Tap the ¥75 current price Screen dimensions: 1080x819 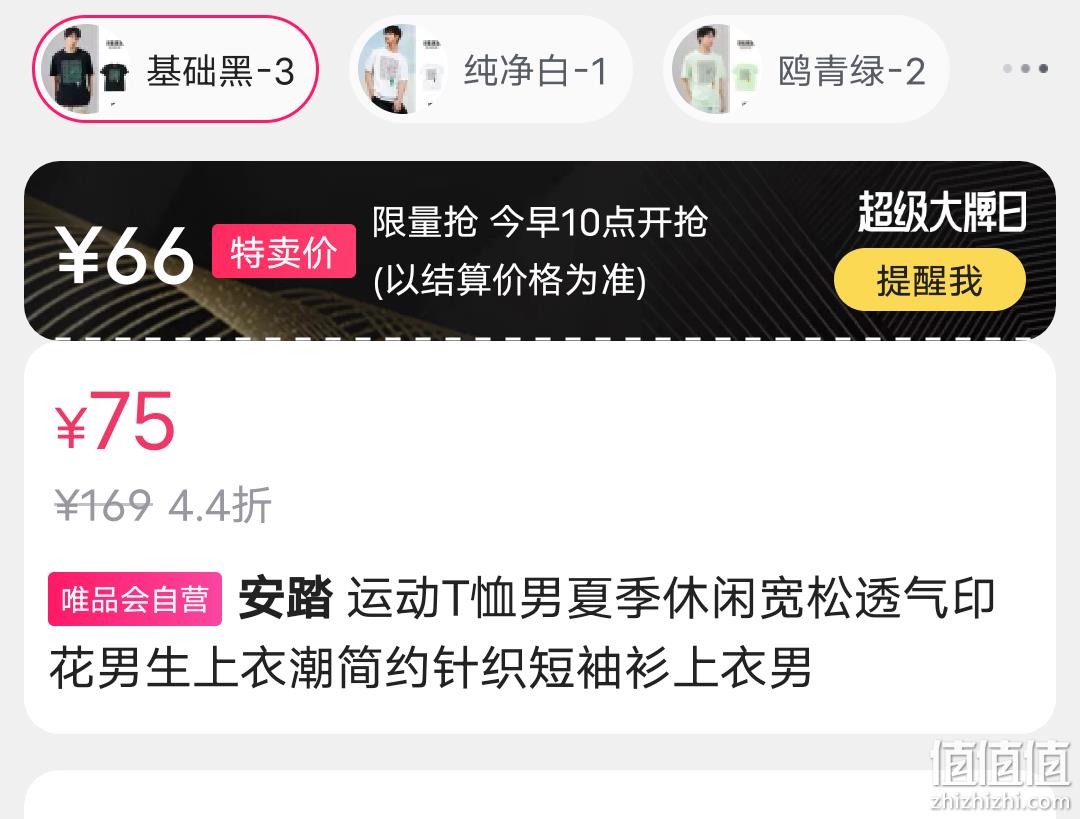[x=115, y=422]
